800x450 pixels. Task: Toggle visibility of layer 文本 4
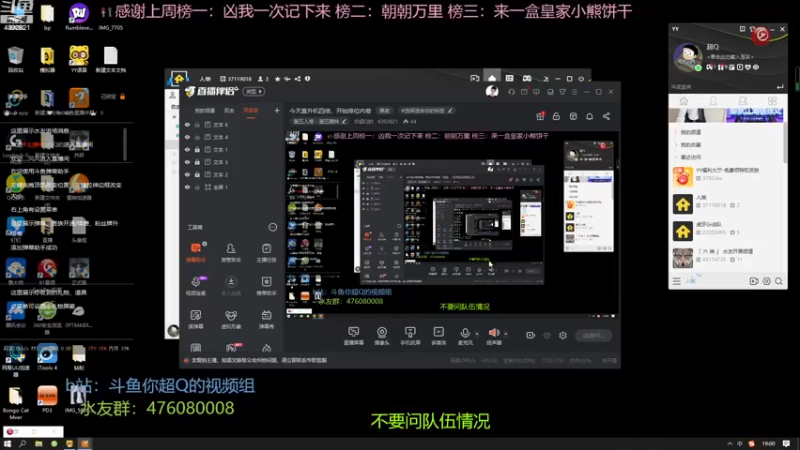coord(187,137)
